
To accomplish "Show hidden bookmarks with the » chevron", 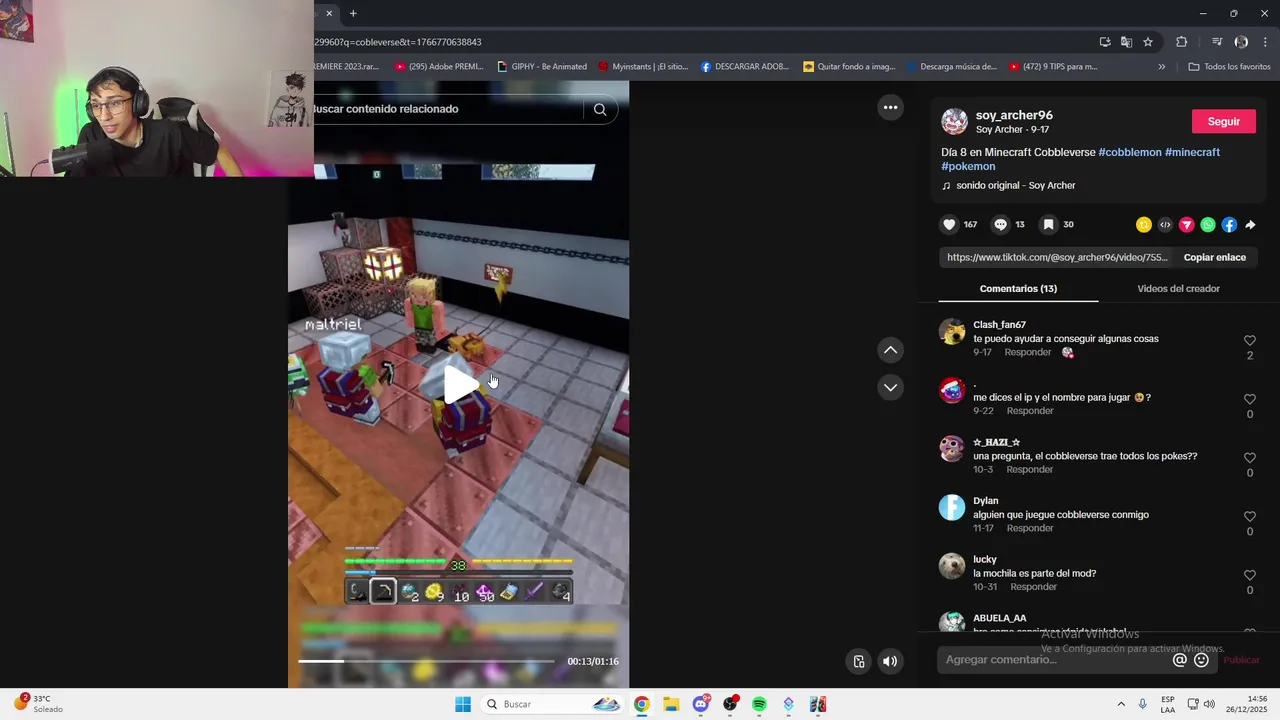I will [1161, 67].
